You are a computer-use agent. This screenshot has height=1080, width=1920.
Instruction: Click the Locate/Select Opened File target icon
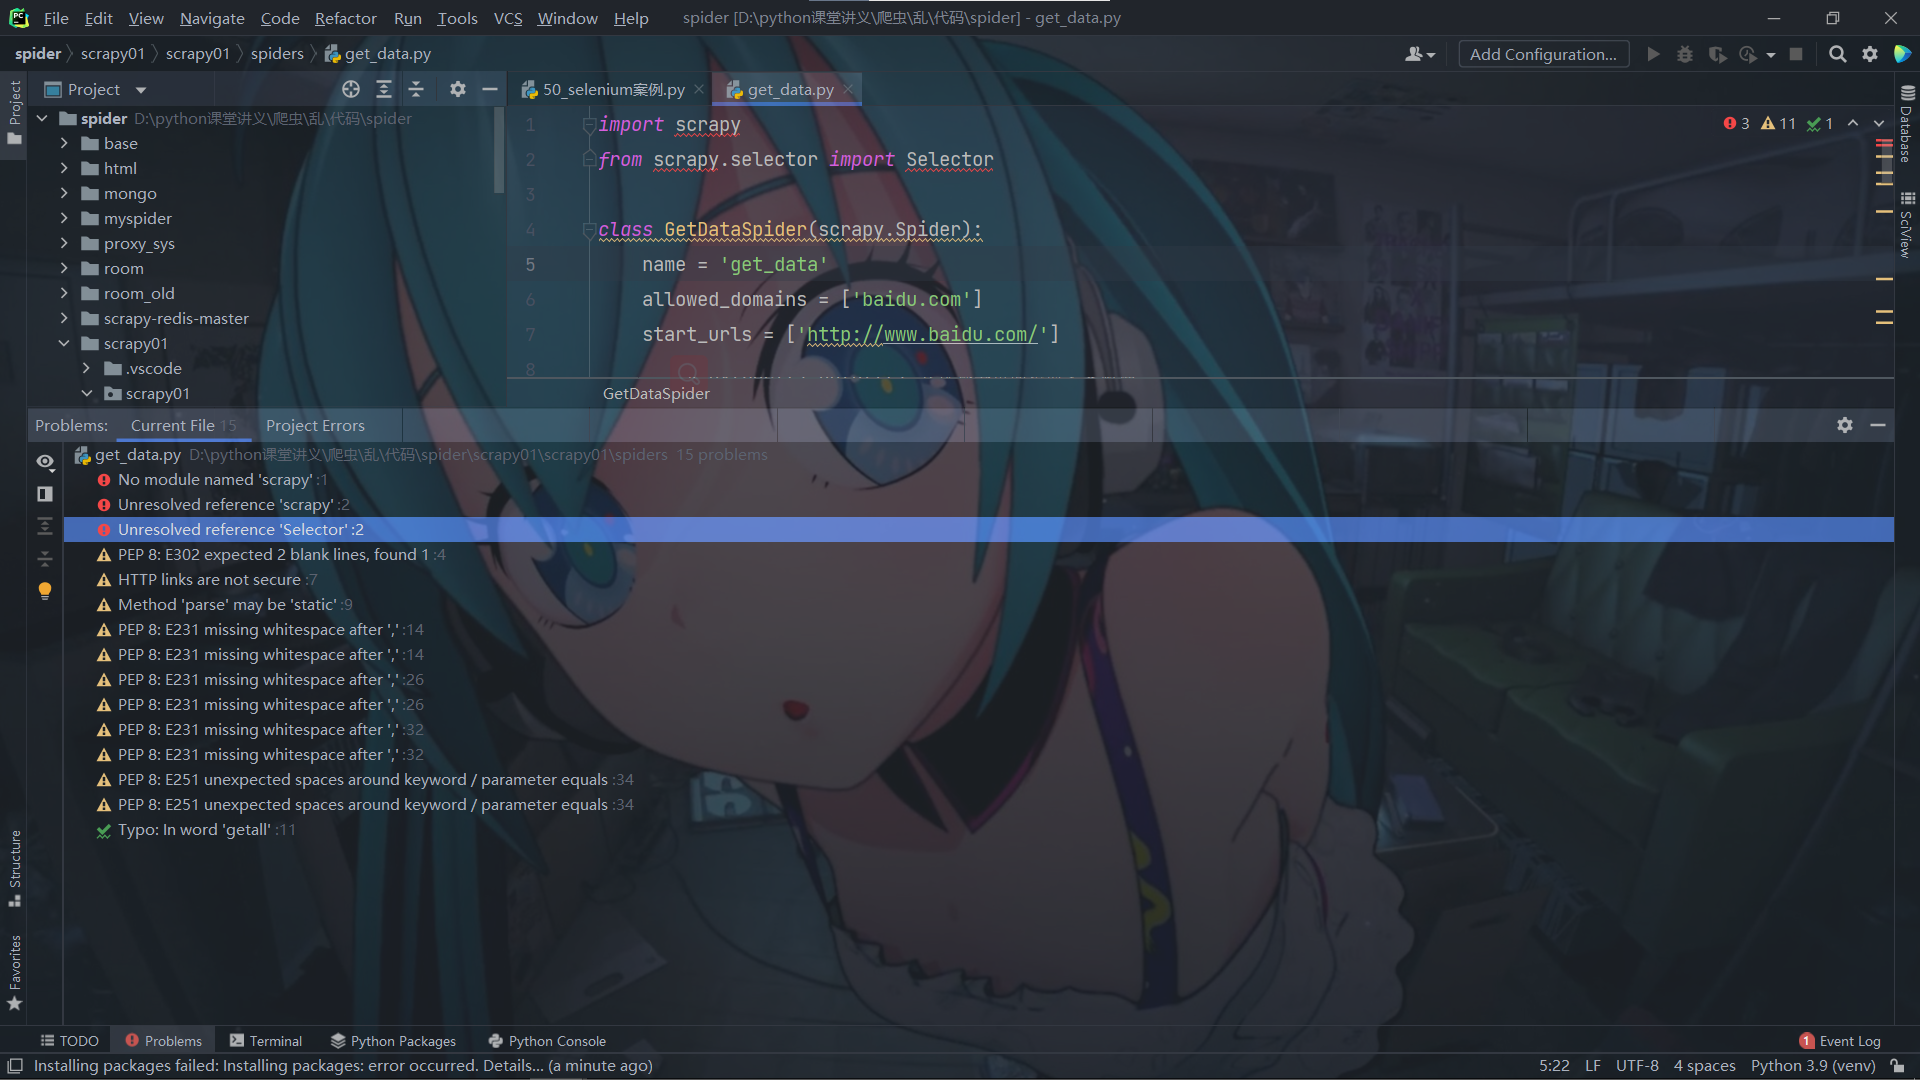tap(351, 90)
